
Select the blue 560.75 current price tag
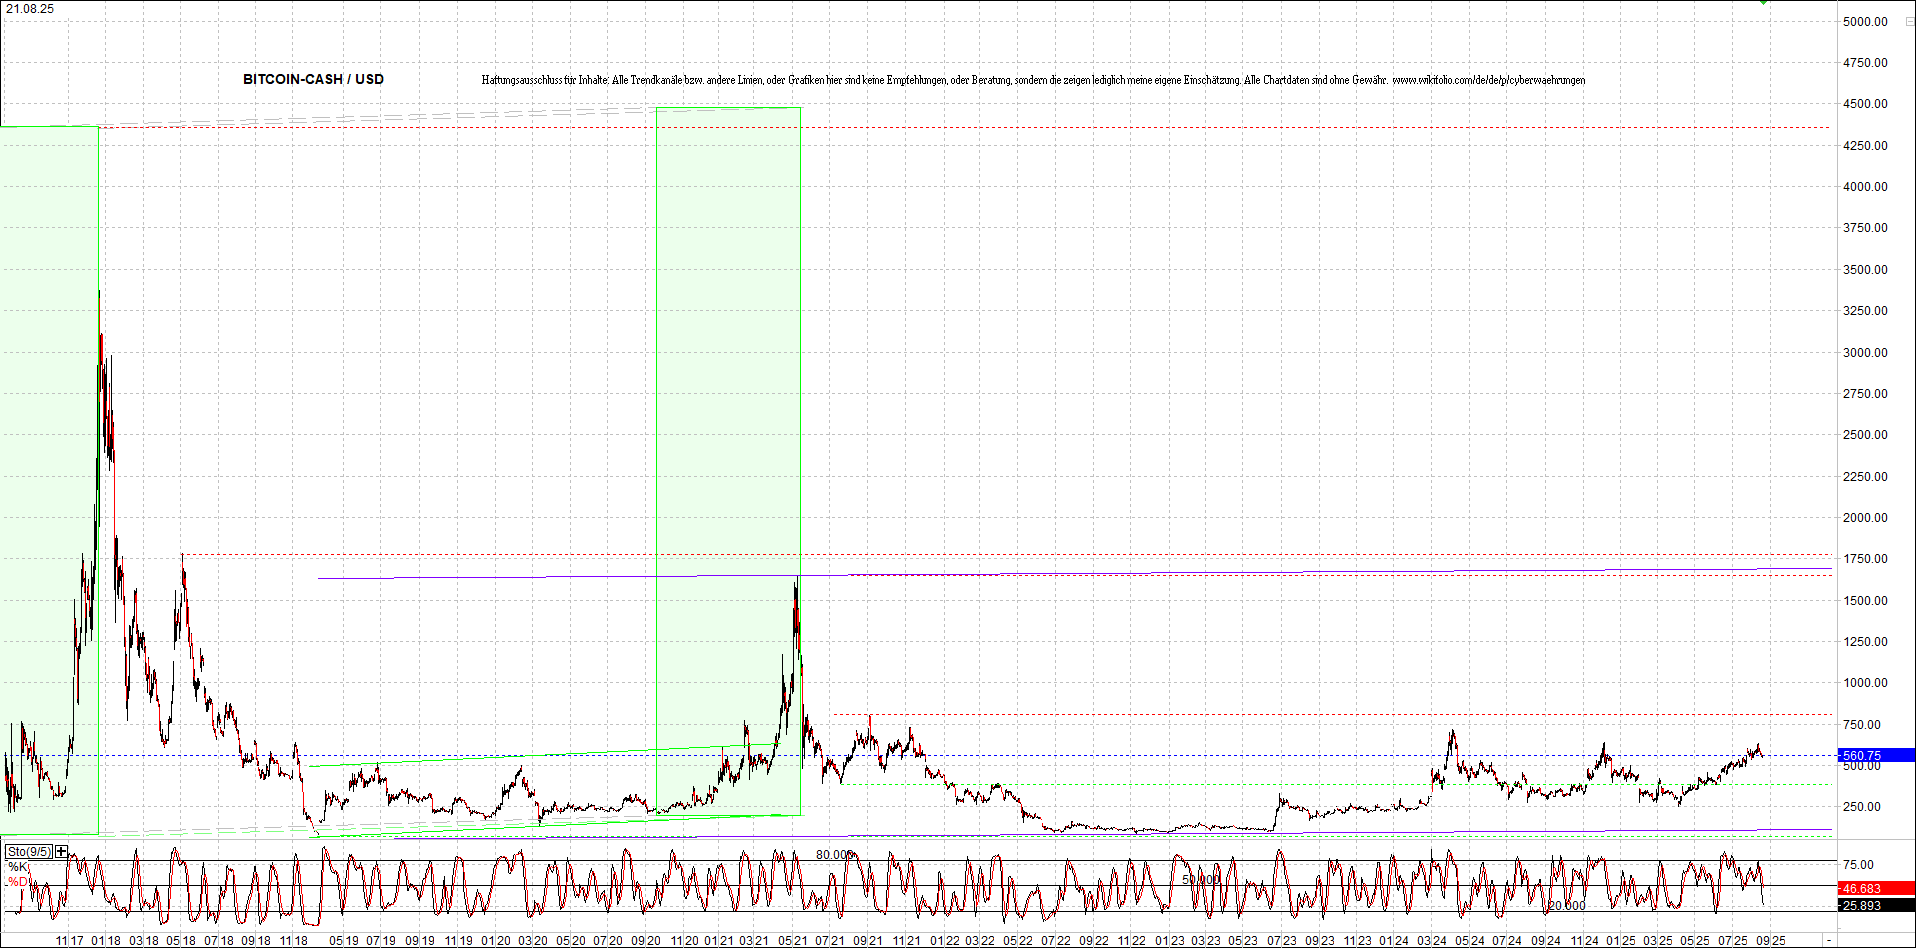tap(1876, 756)
